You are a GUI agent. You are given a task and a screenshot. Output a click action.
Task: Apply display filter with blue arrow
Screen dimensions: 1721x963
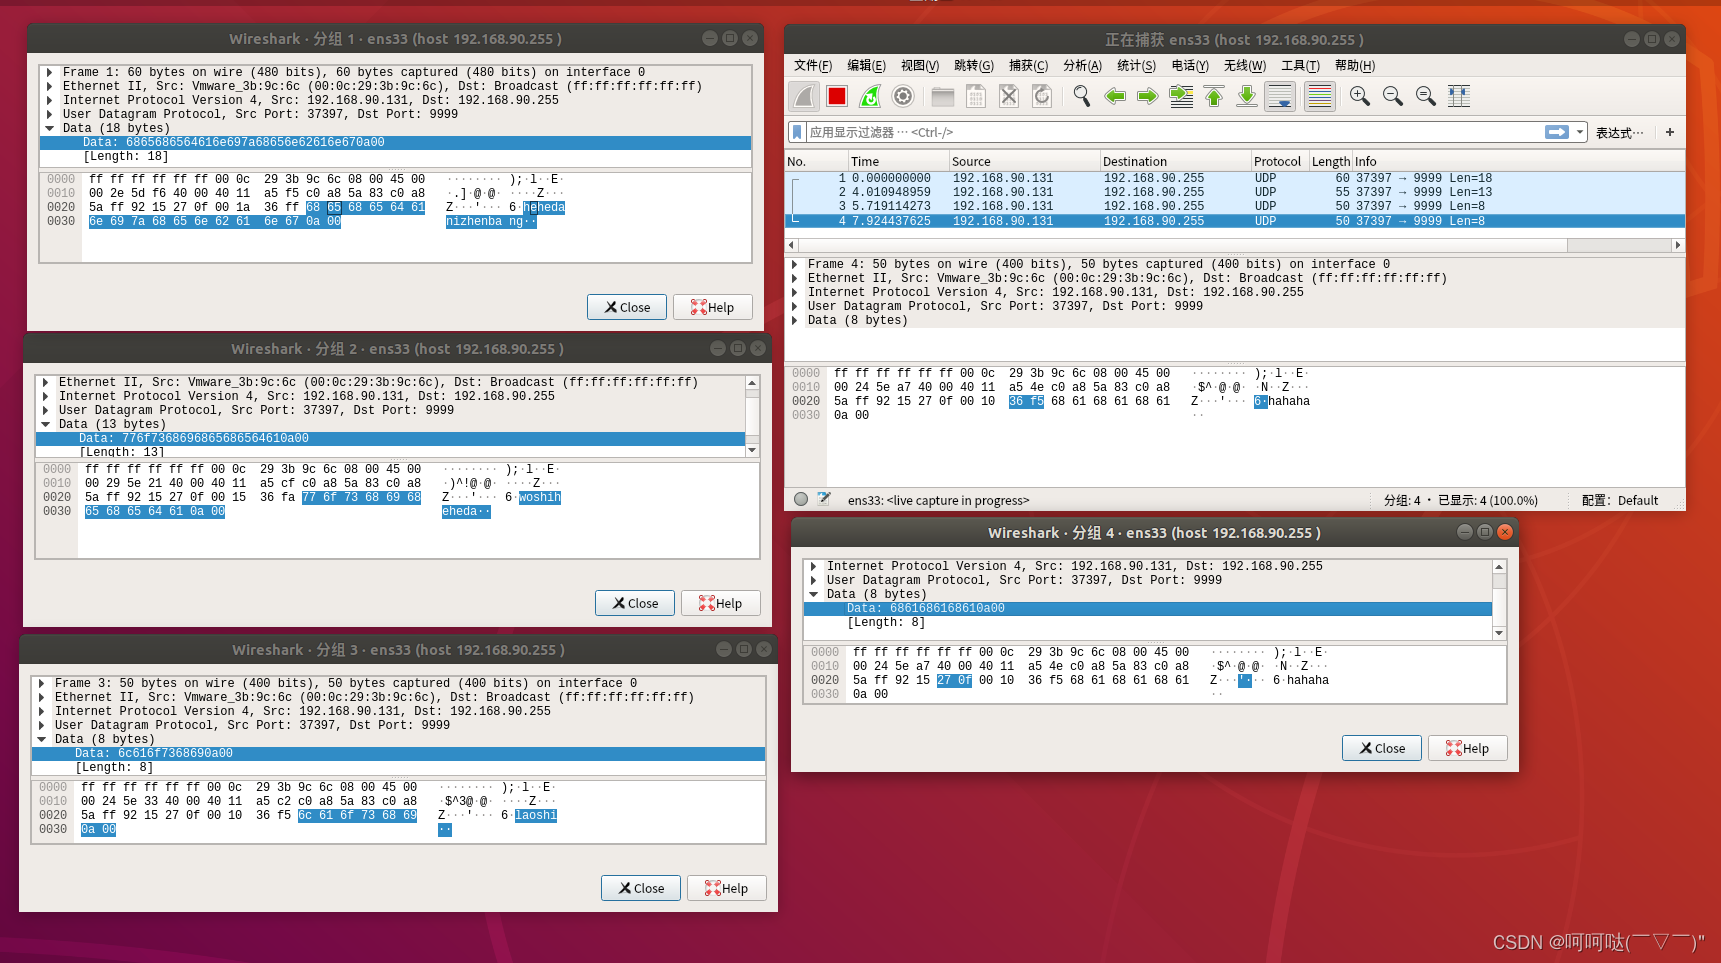[x=1557, y=132]
